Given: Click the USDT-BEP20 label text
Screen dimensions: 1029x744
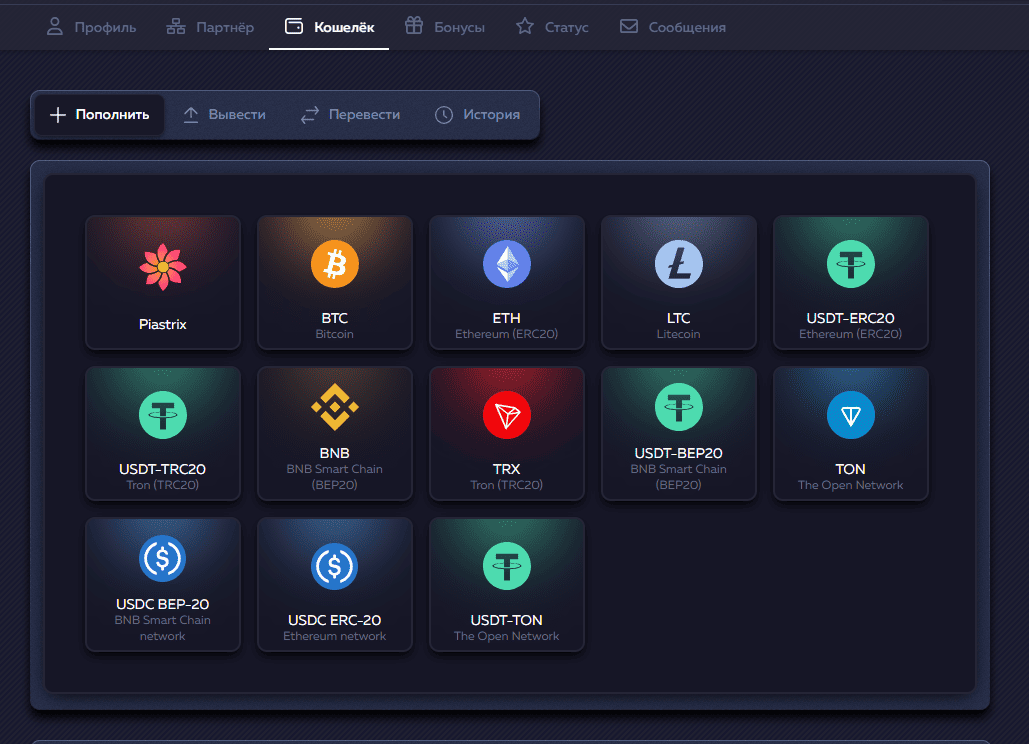Looking at the screenshot, I should click(679, 453).
